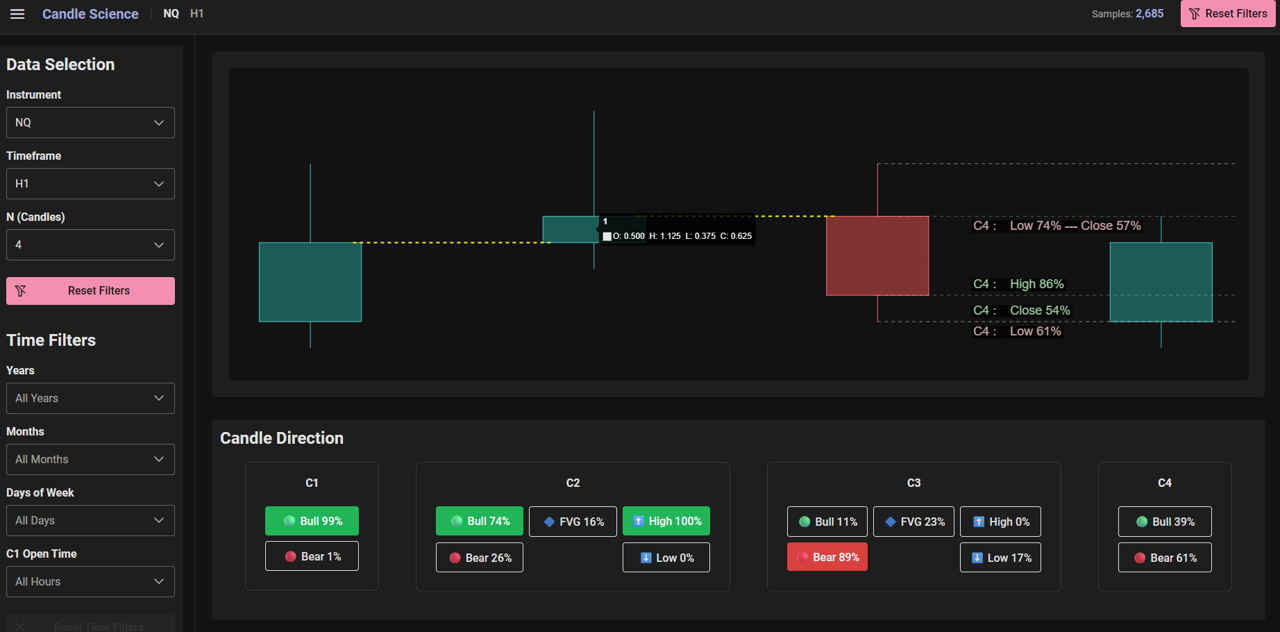Click the 'C4 : Close 54%' chart label
1280x632 pixels.
pyautogui.click(x=1021, y=310)
